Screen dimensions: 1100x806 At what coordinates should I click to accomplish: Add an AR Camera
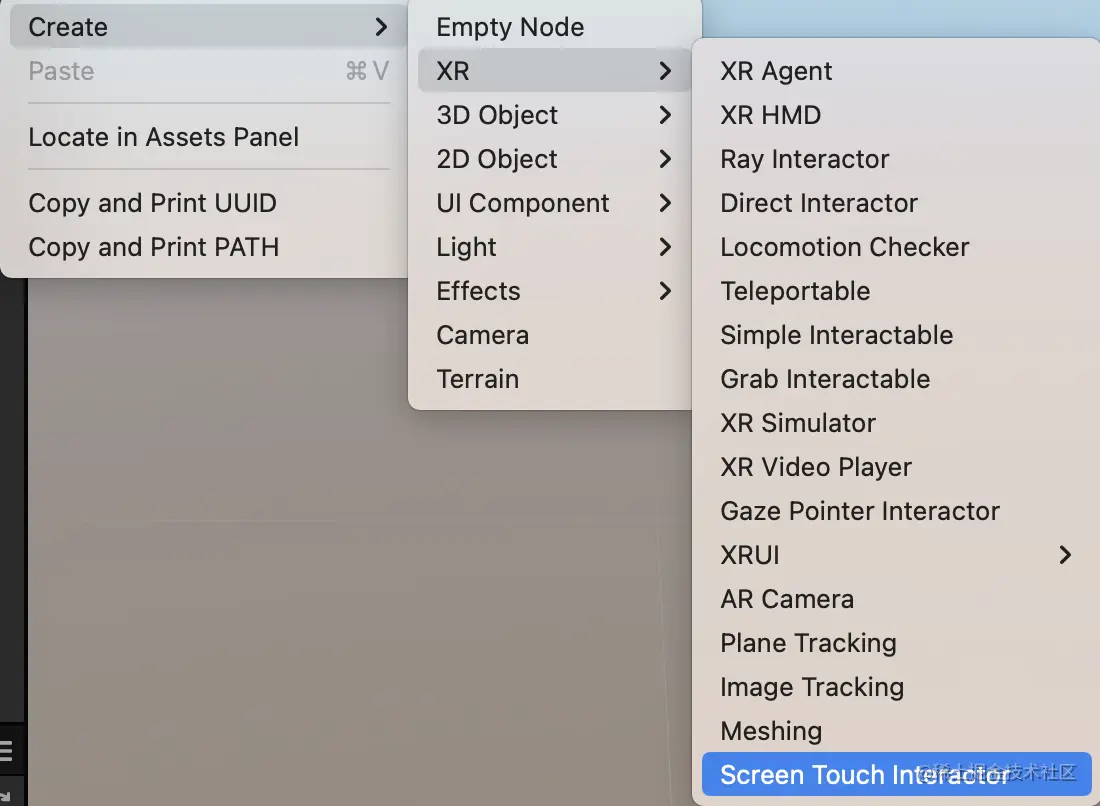click(x=787, y=599)
